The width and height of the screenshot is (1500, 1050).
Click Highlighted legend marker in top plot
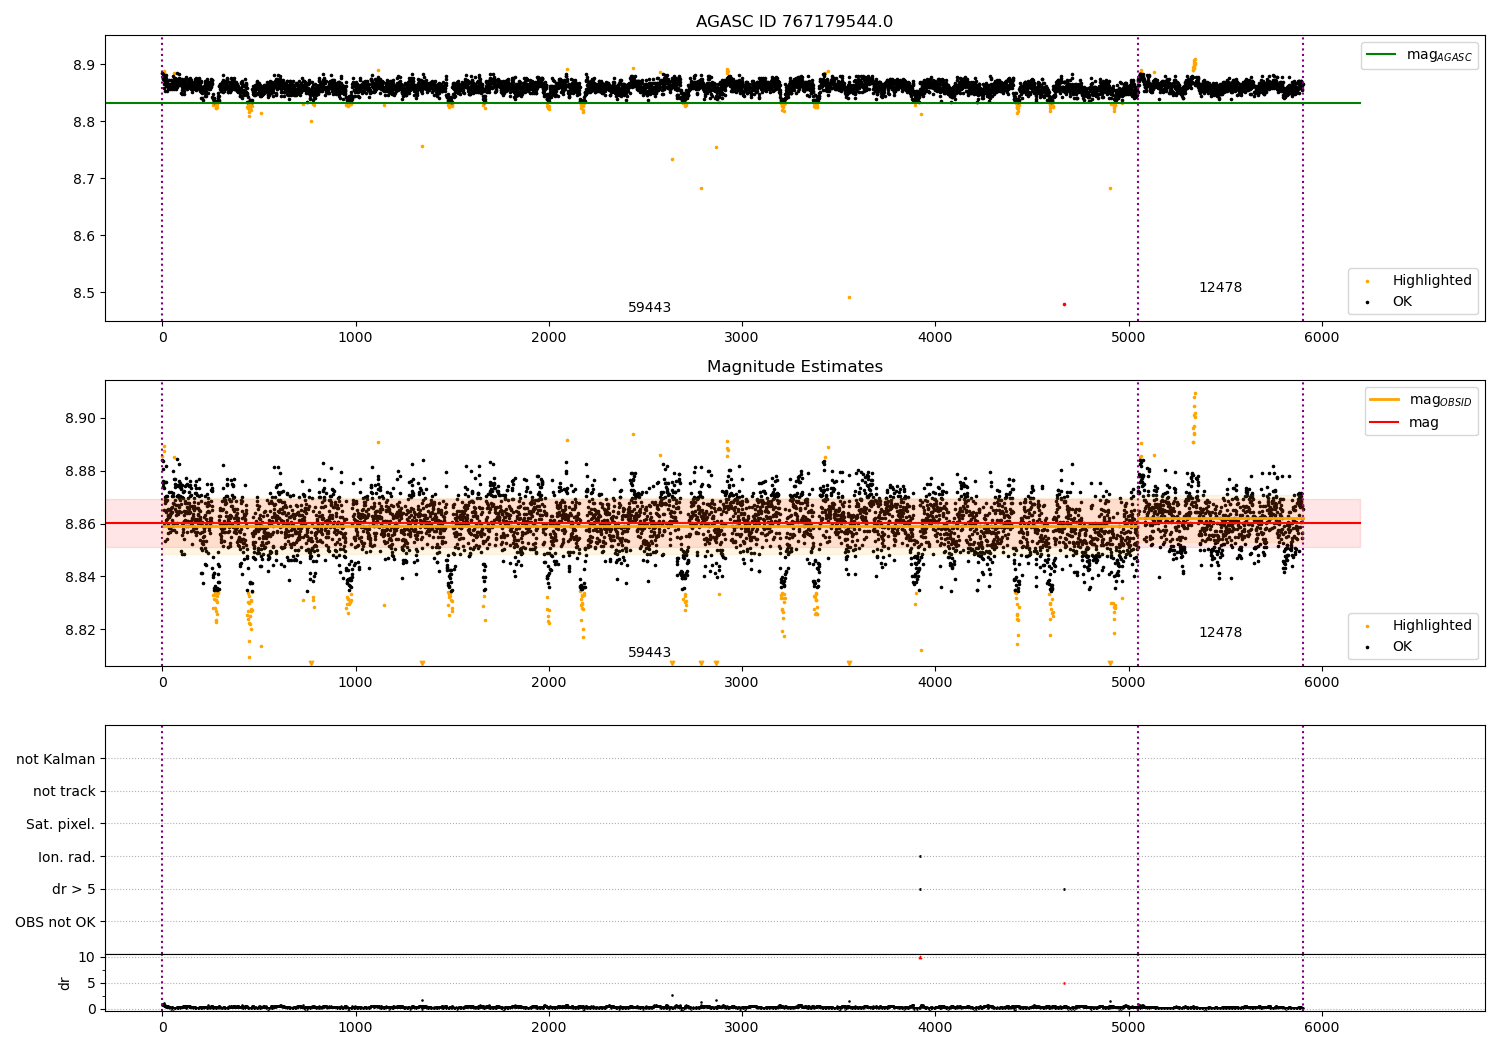point(1368,282)
